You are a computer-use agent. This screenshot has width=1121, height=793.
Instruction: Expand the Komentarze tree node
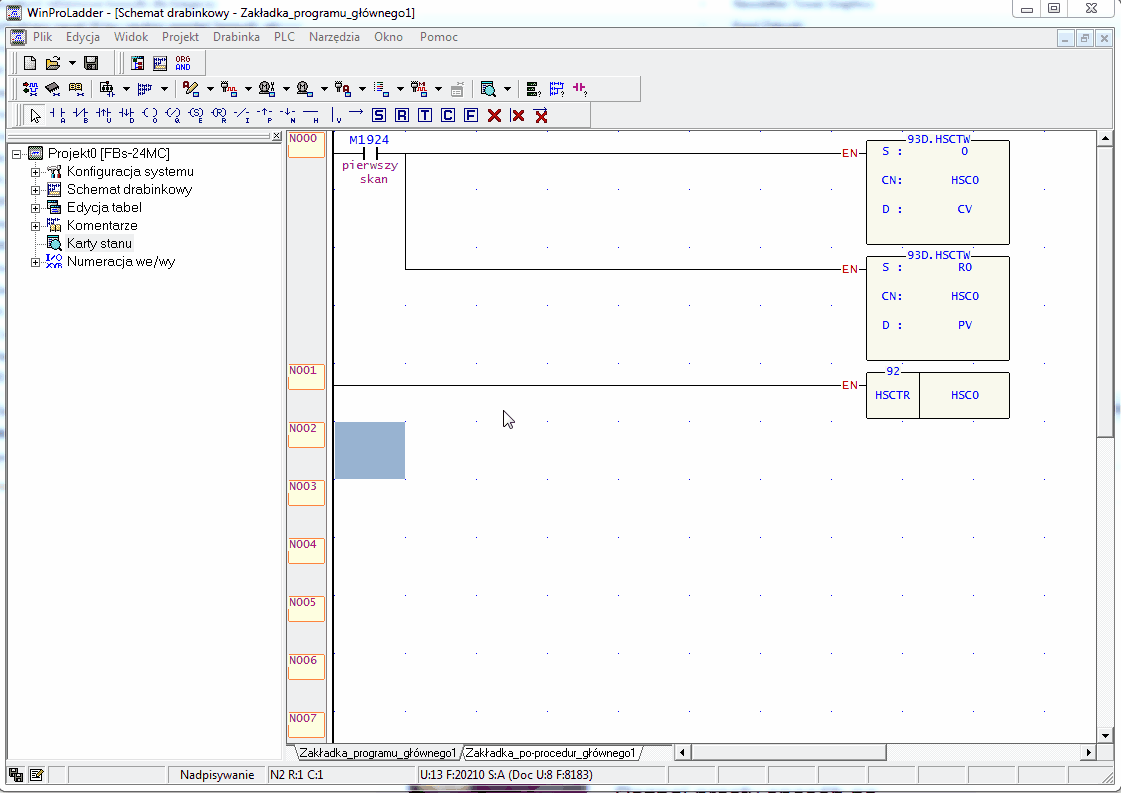coord(35,226)
